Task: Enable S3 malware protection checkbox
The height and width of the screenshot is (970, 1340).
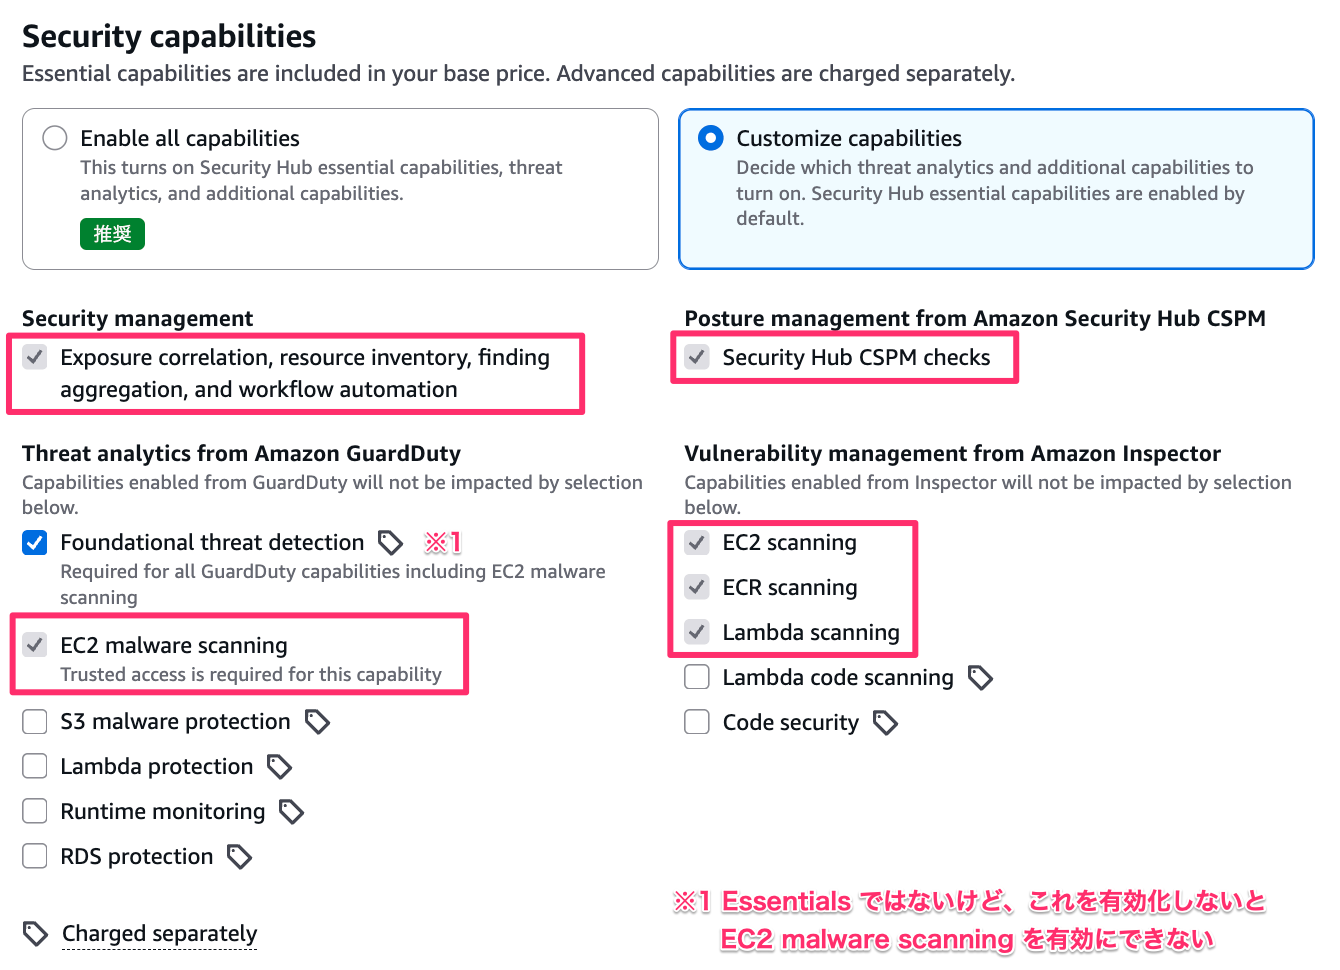Action: [35, 722]
